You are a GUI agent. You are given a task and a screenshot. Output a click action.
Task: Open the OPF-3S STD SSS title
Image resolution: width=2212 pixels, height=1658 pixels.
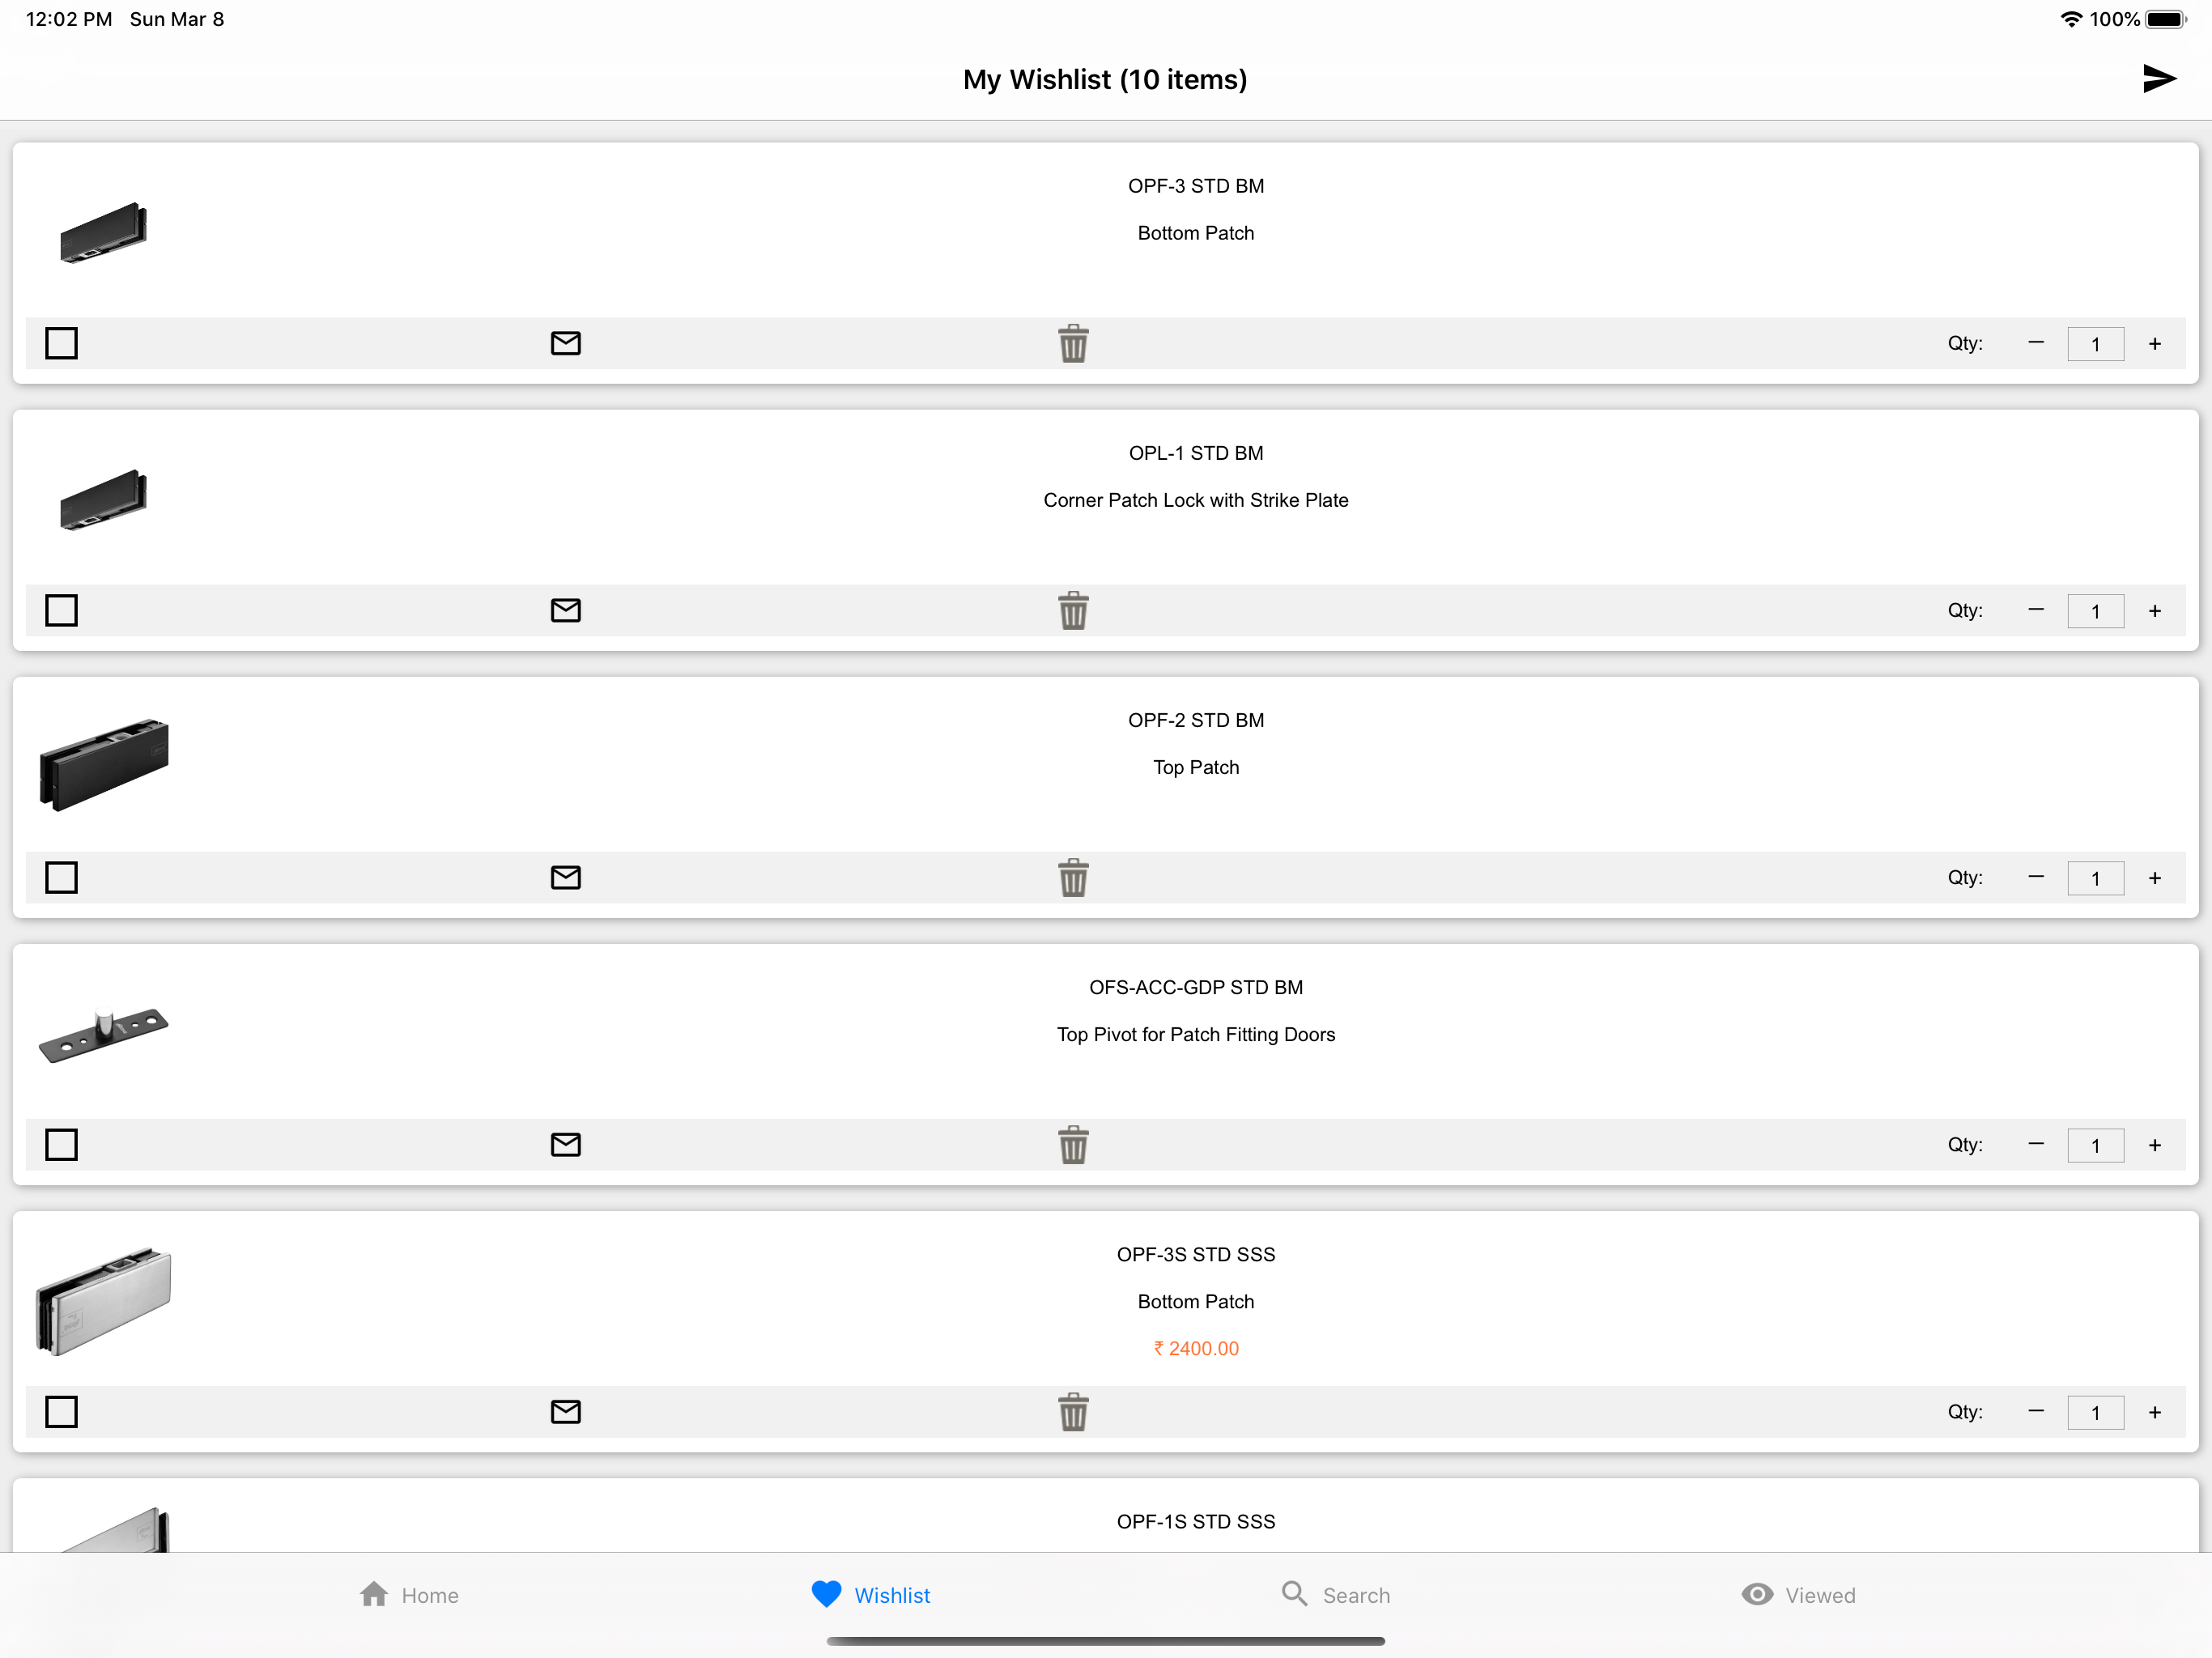tap(1196, 1254)
